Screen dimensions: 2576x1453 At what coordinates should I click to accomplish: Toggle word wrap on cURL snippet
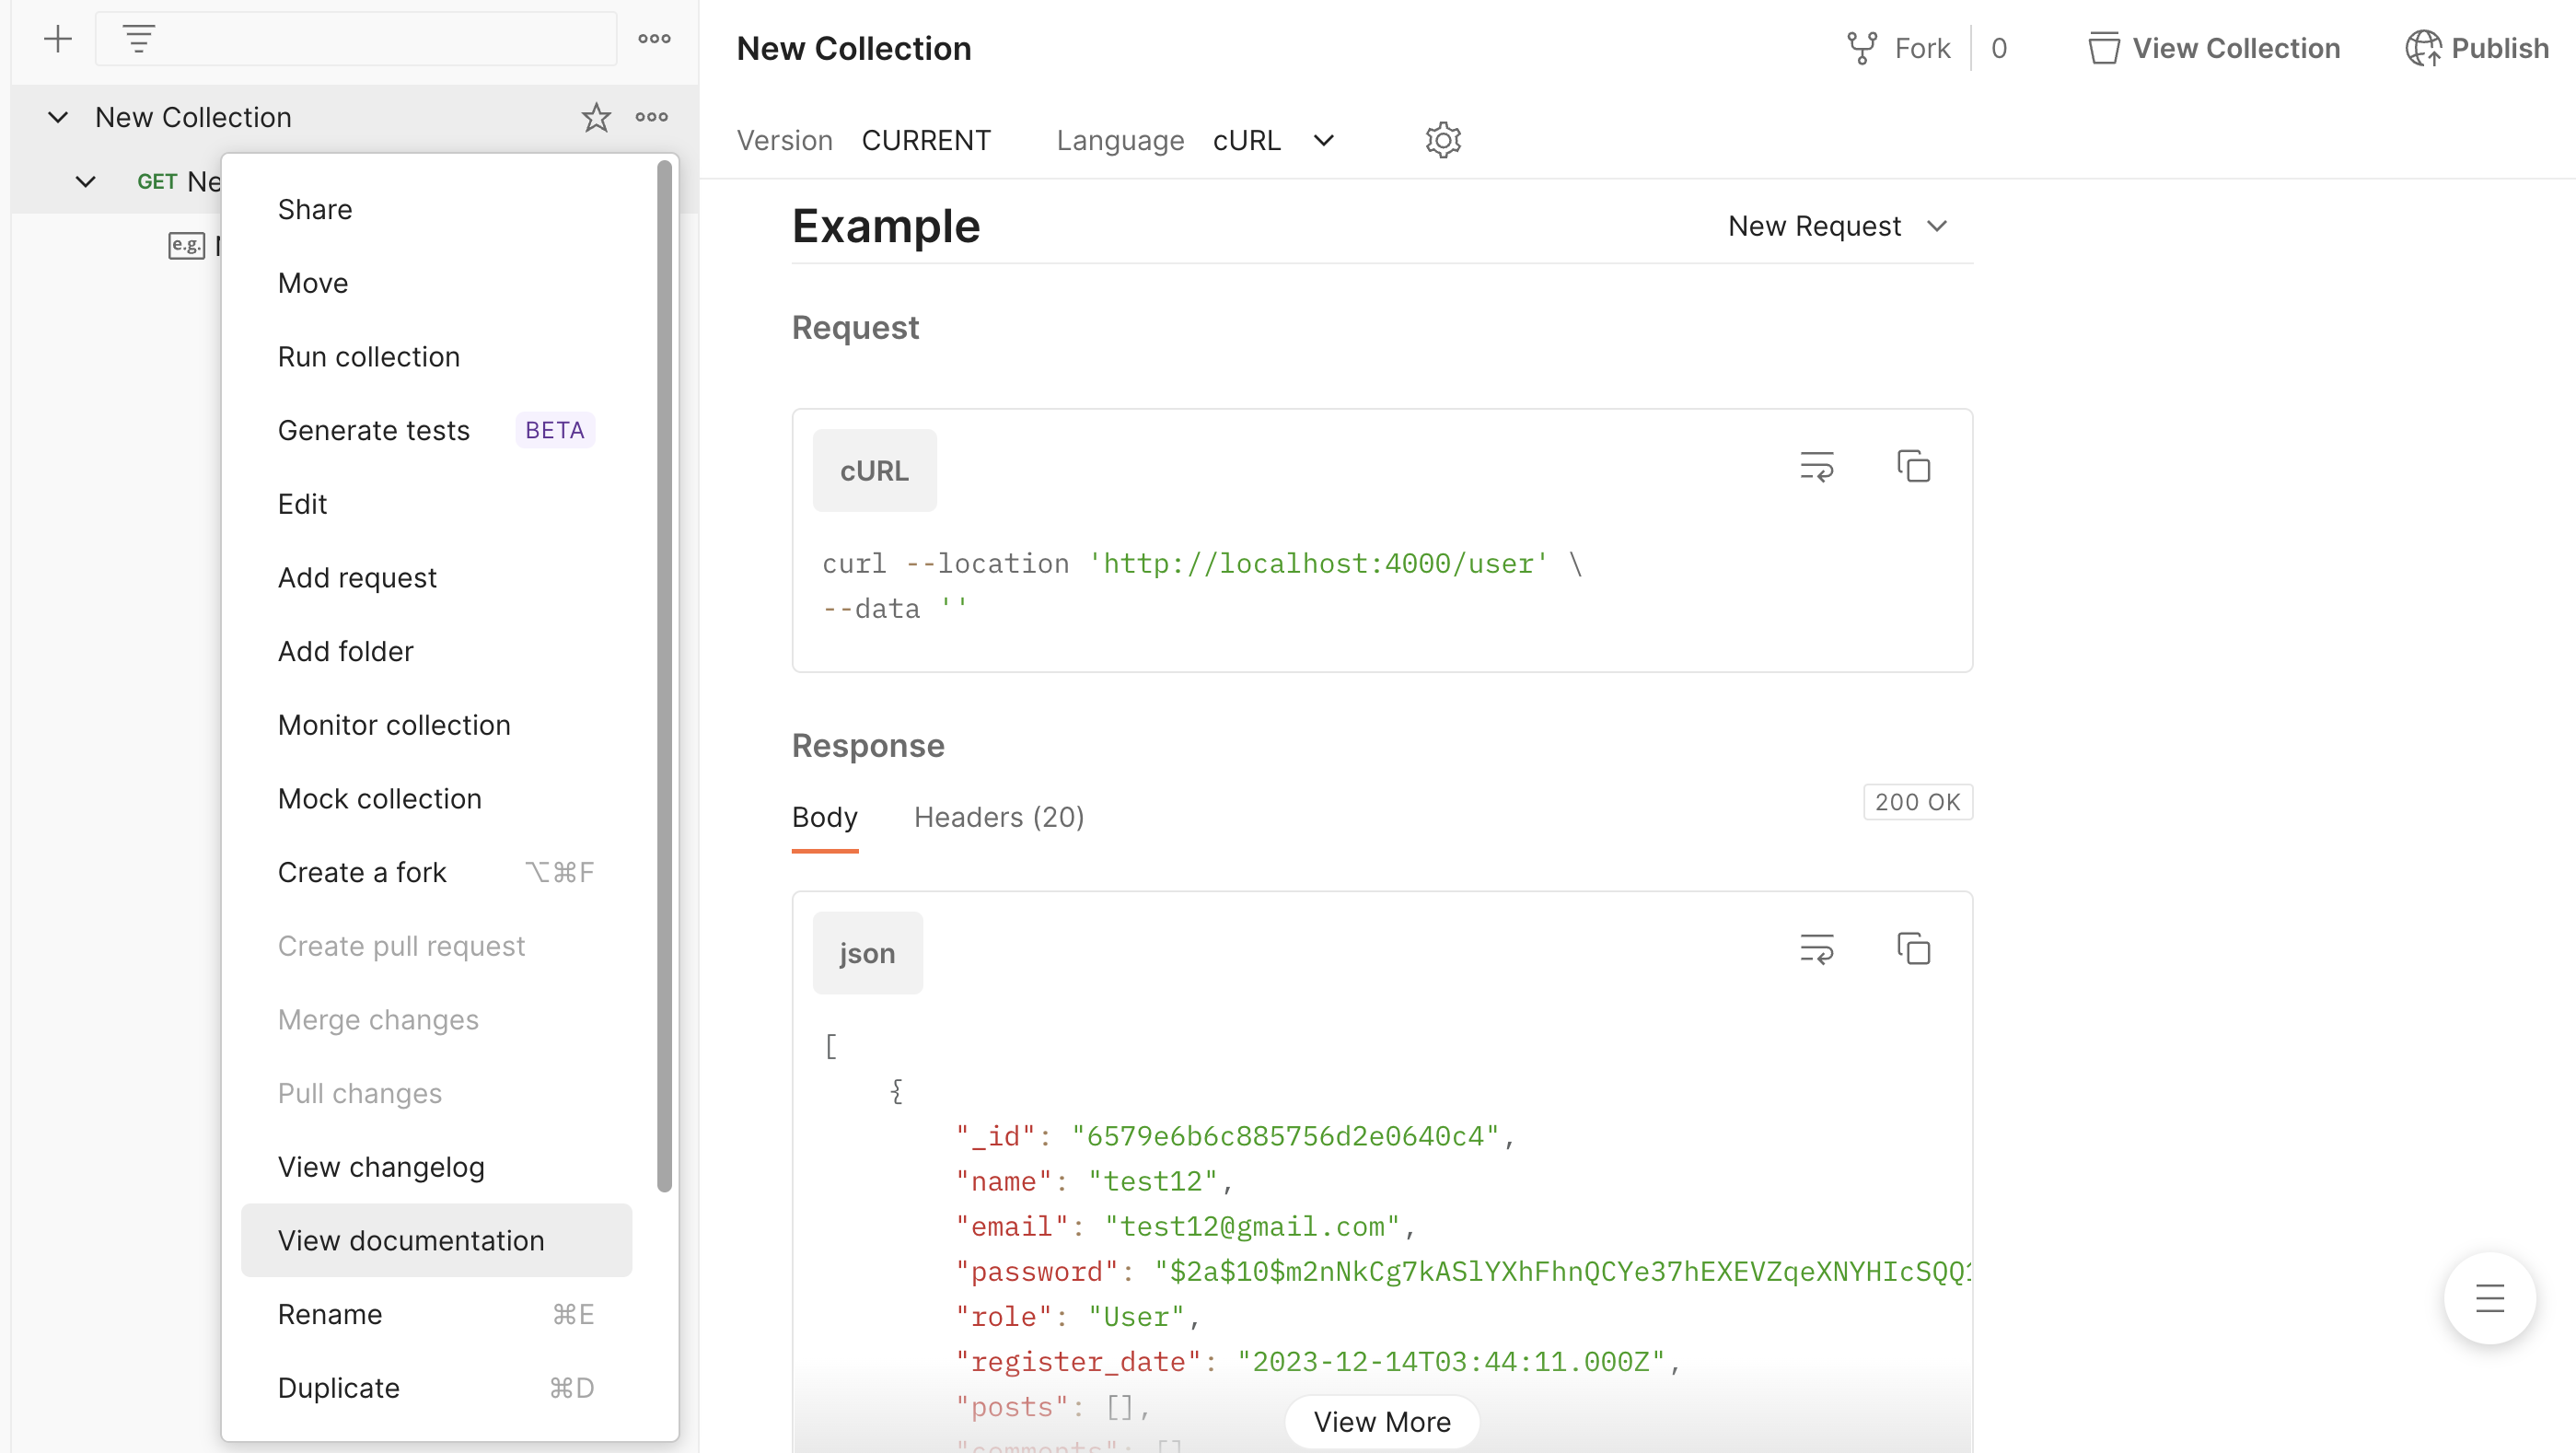pyautogui.click(x=1816, y=467)
